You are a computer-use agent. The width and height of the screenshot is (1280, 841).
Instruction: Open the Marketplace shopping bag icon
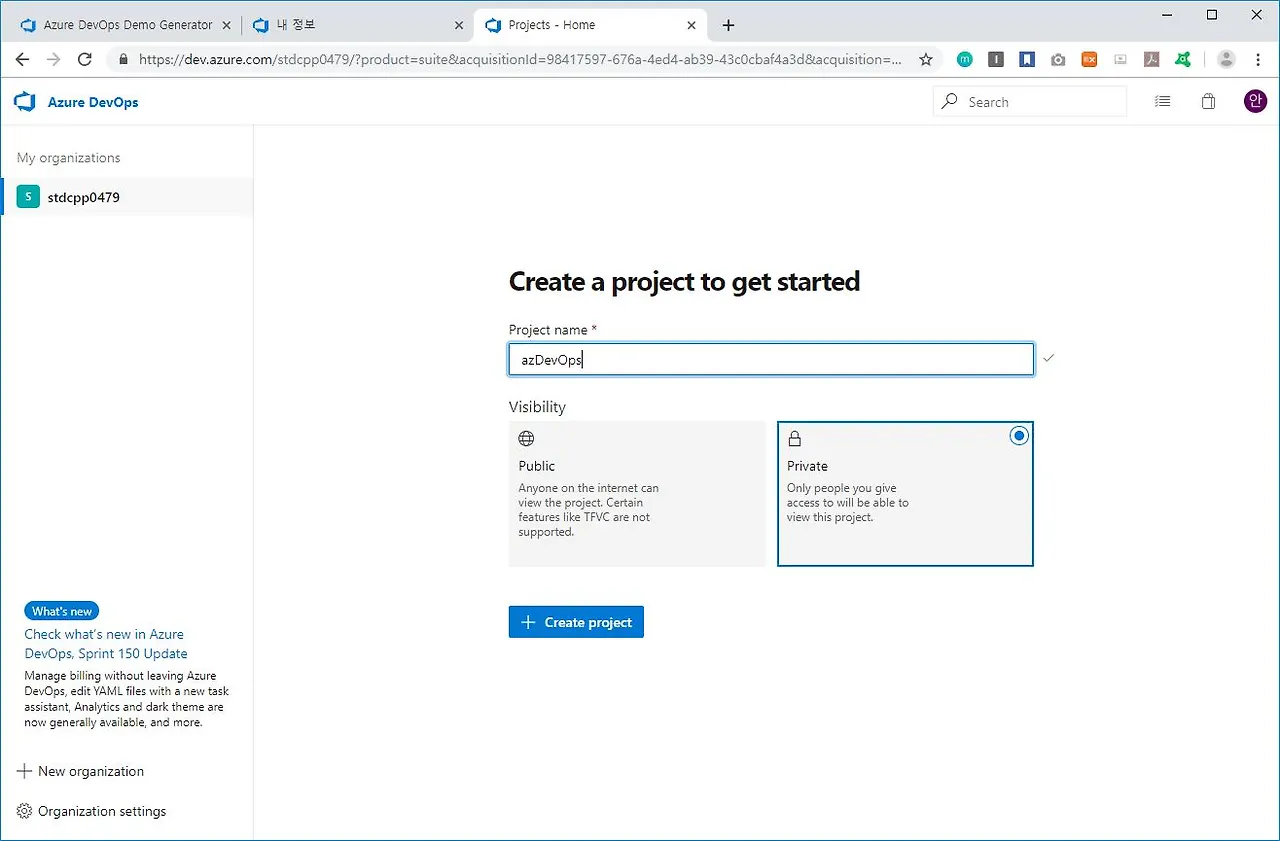point(1208,101)
